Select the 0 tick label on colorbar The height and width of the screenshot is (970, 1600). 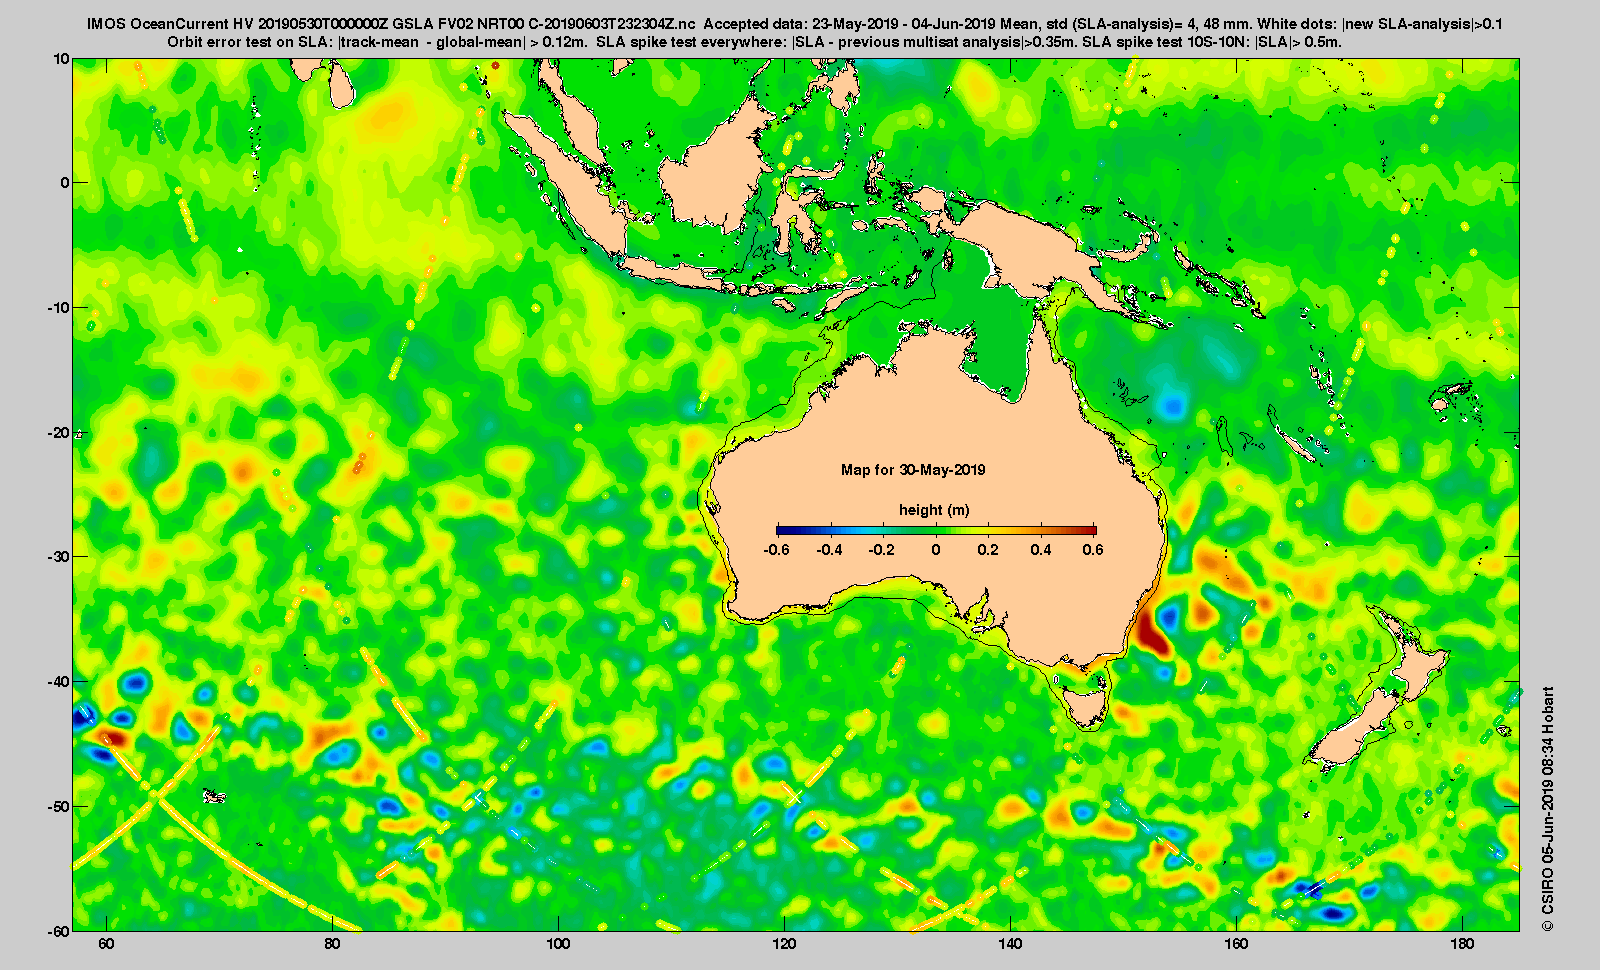936,550
